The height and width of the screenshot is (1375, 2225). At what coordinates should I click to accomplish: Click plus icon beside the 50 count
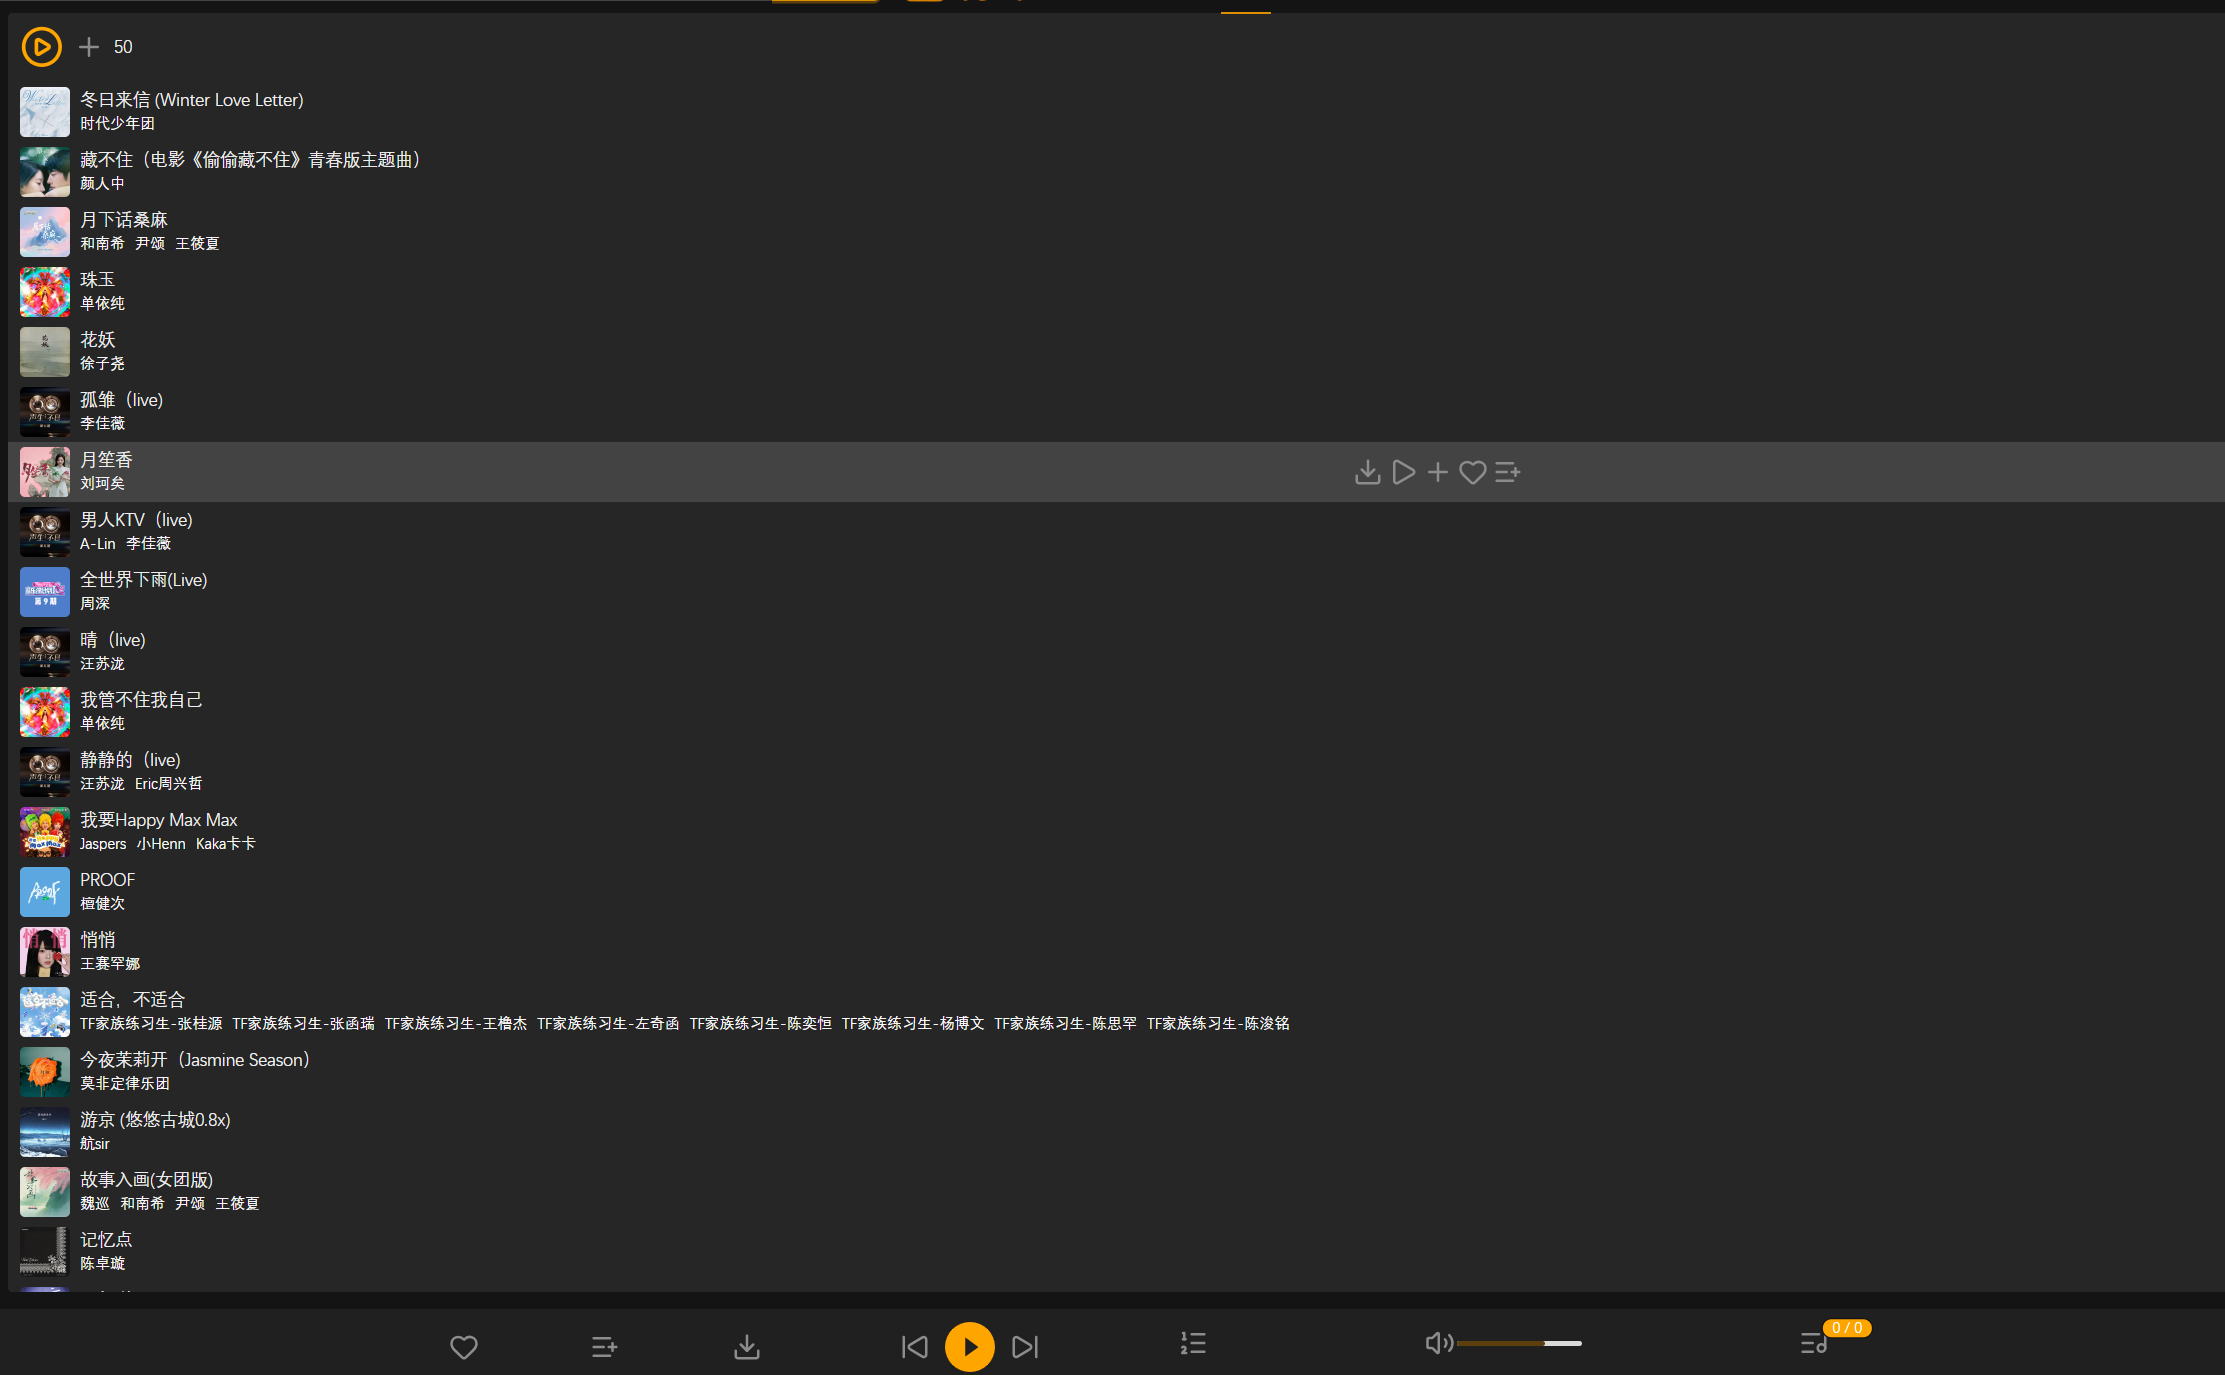(x=89, y=47)
